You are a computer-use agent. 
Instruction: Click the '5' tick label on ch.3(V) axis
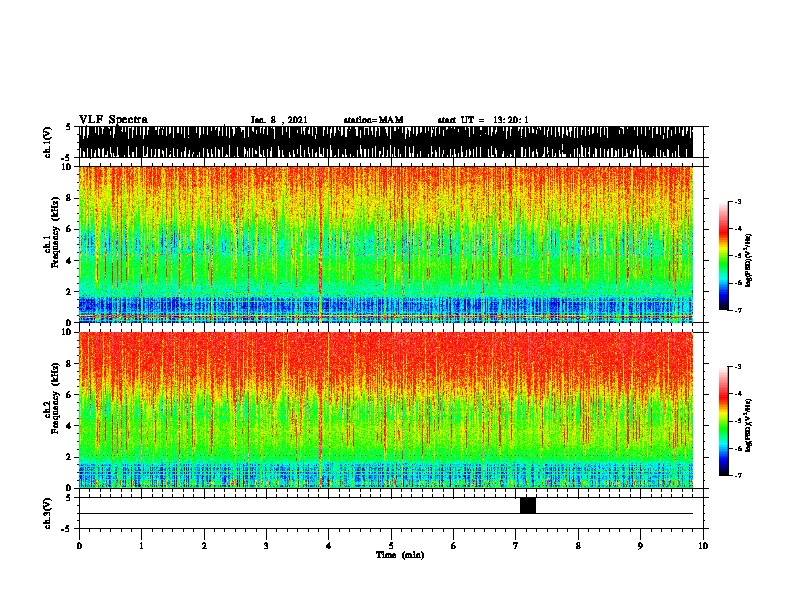(x=69, y=498)
